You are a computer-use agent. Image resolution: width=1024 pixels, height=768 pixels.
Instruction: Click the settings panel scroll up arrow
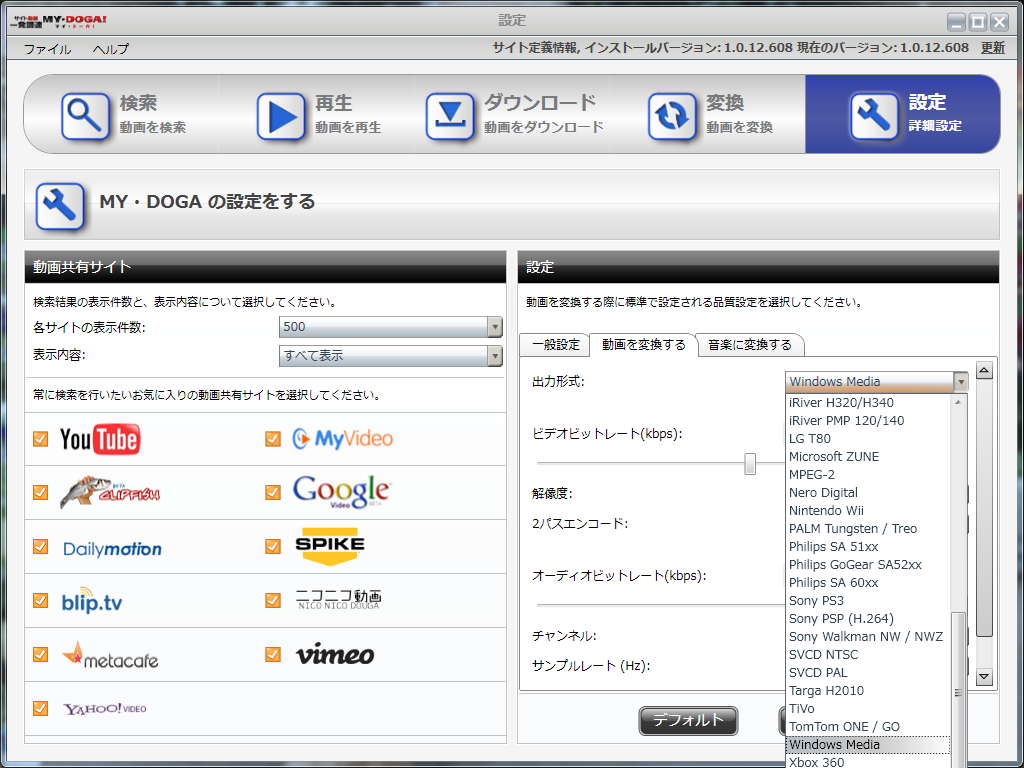click(x=984, y=371)
